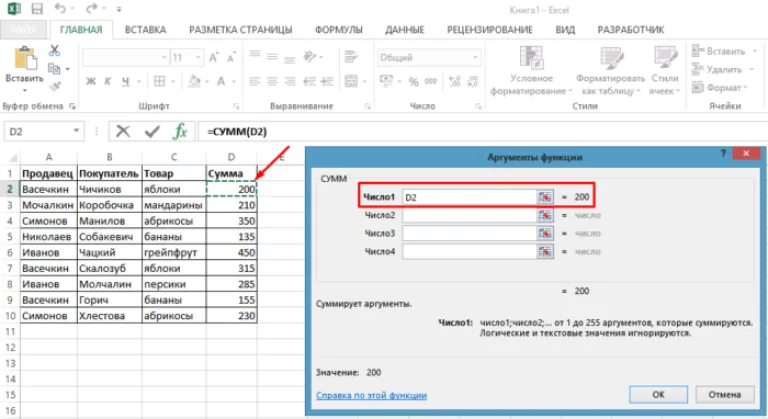Select cell containing мандарины
Image resolution: width=768 pixels, height=419 pixels.
(174, 205)
